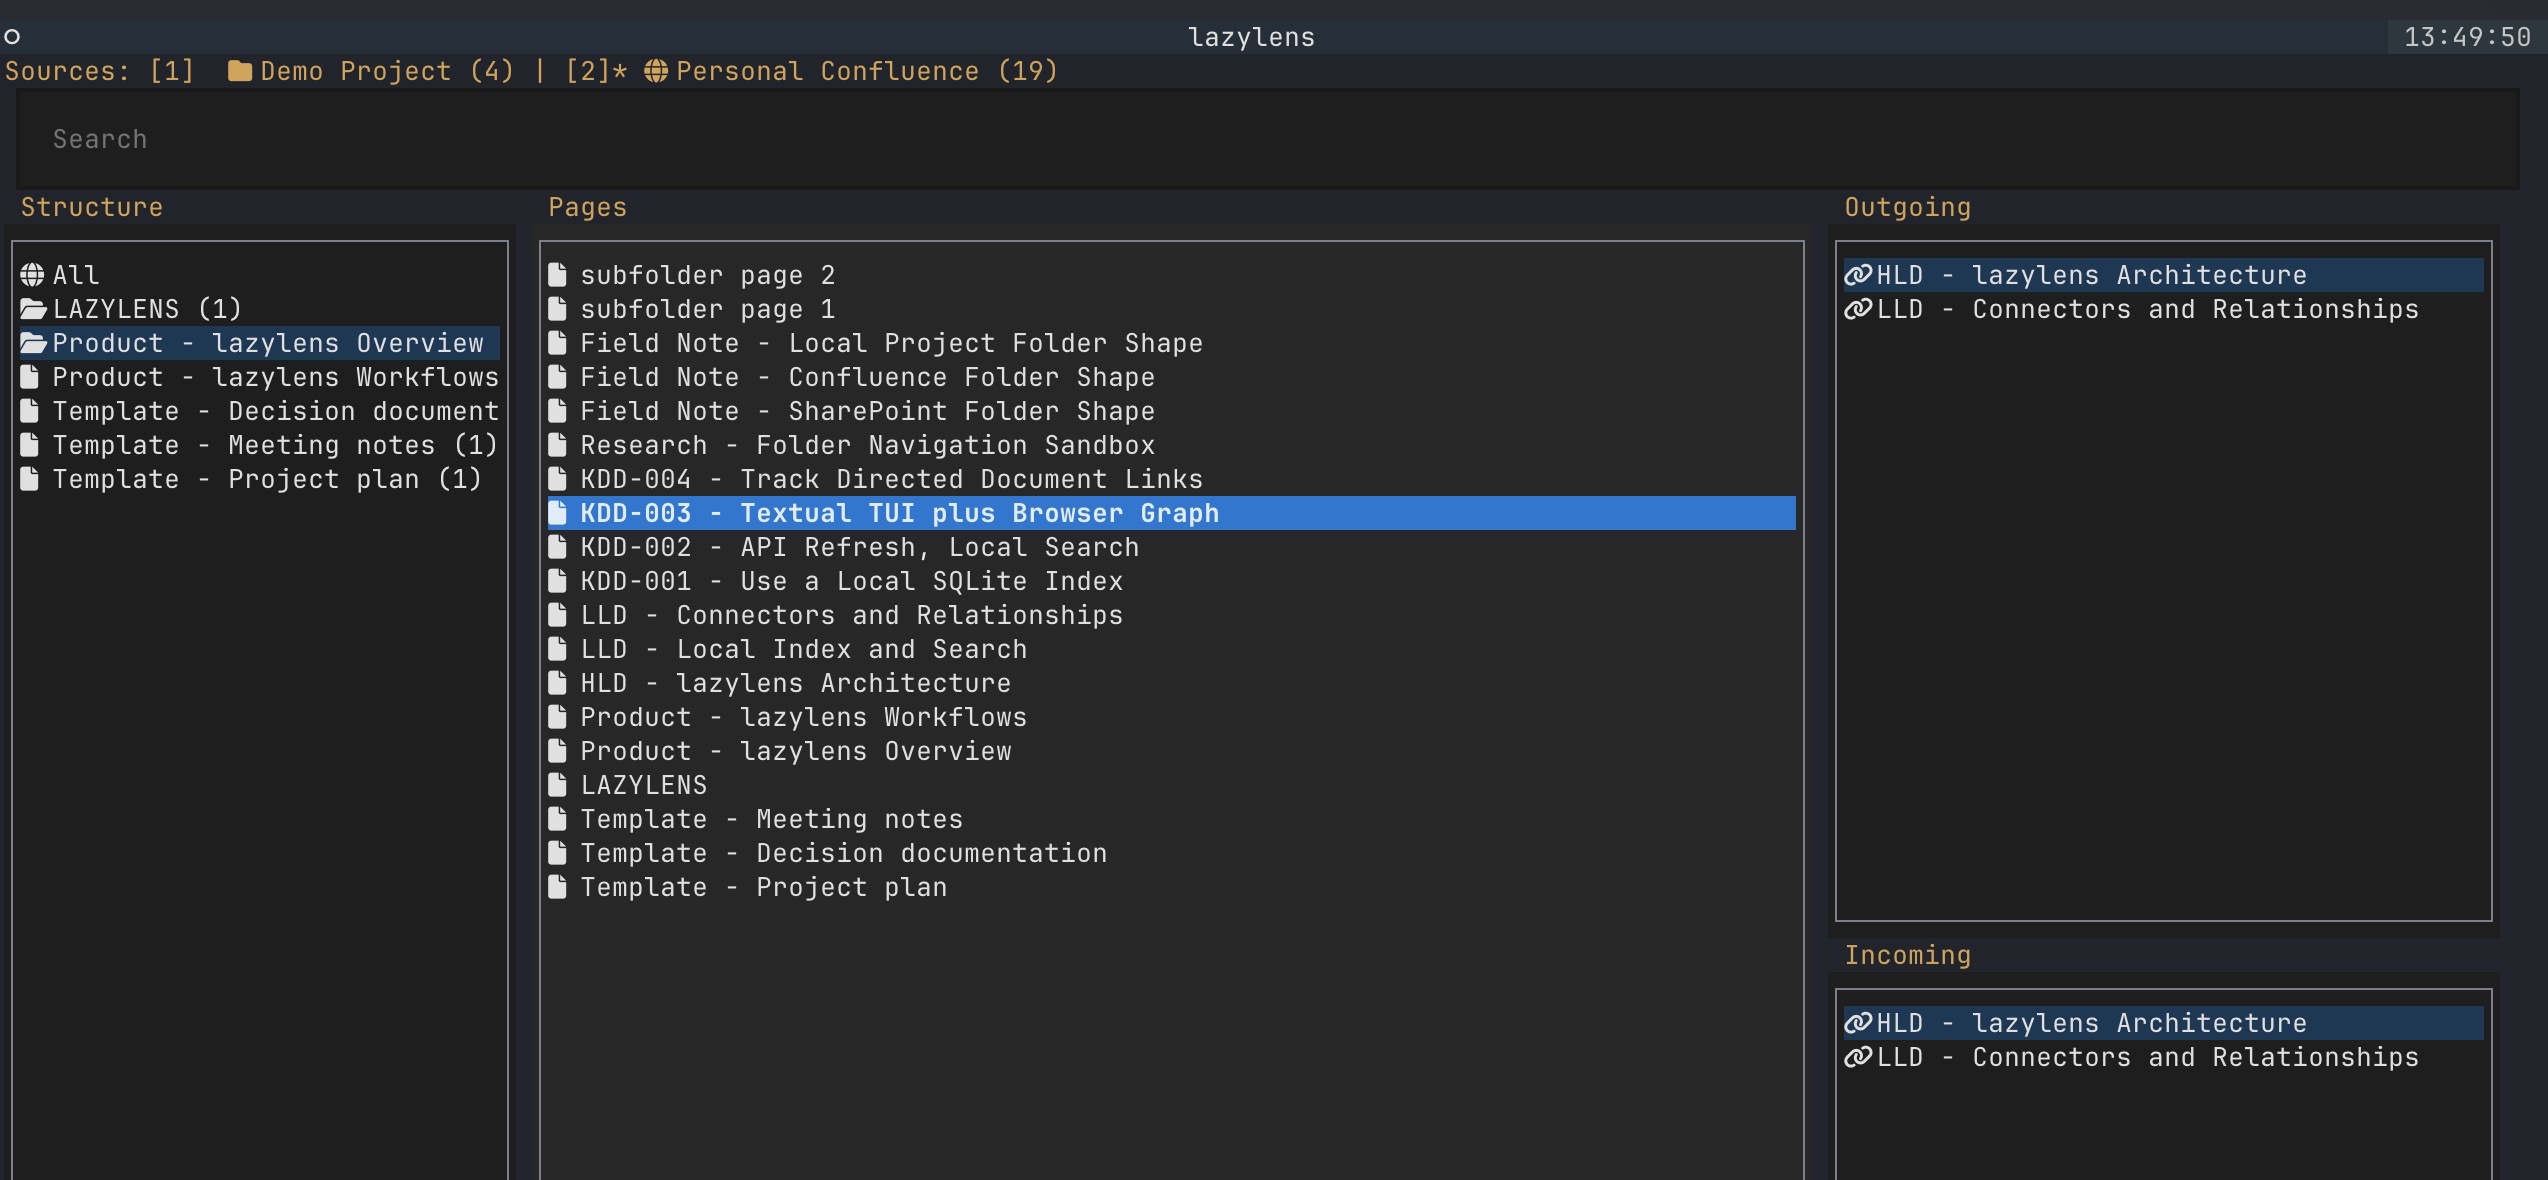The height and width of the screenshot is (1180, 2548).
Task: Click file icon of KDD-001 page row
Action: [x=558, y=581]
